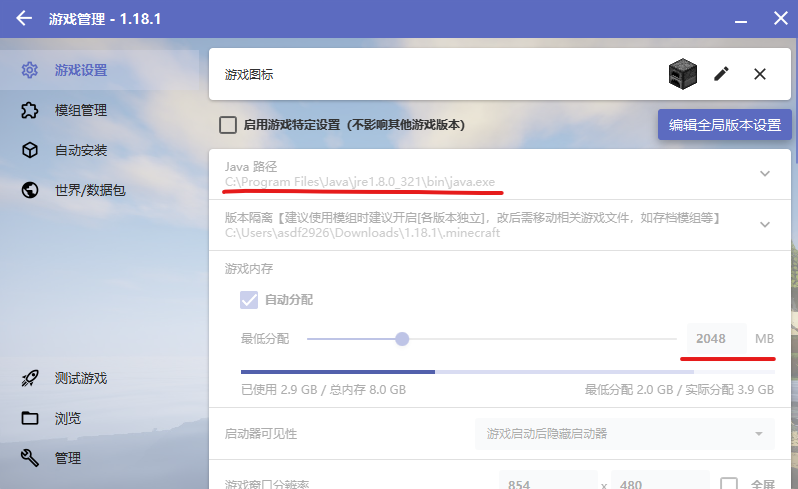Click the rocket icon for test game
This screenshot has height=489, width=798.
pyautogui.click(x=30, y=378)
